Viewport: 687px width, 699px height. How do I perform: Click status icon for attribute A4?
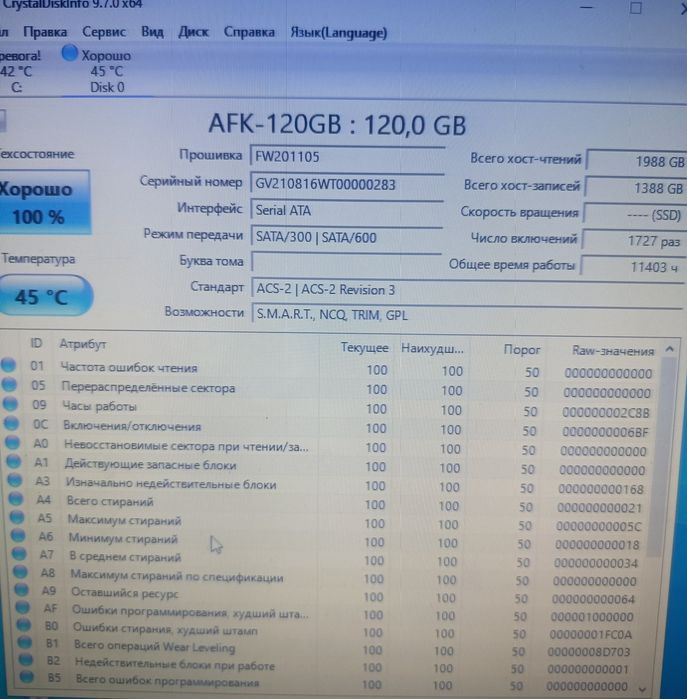(16, 499)
